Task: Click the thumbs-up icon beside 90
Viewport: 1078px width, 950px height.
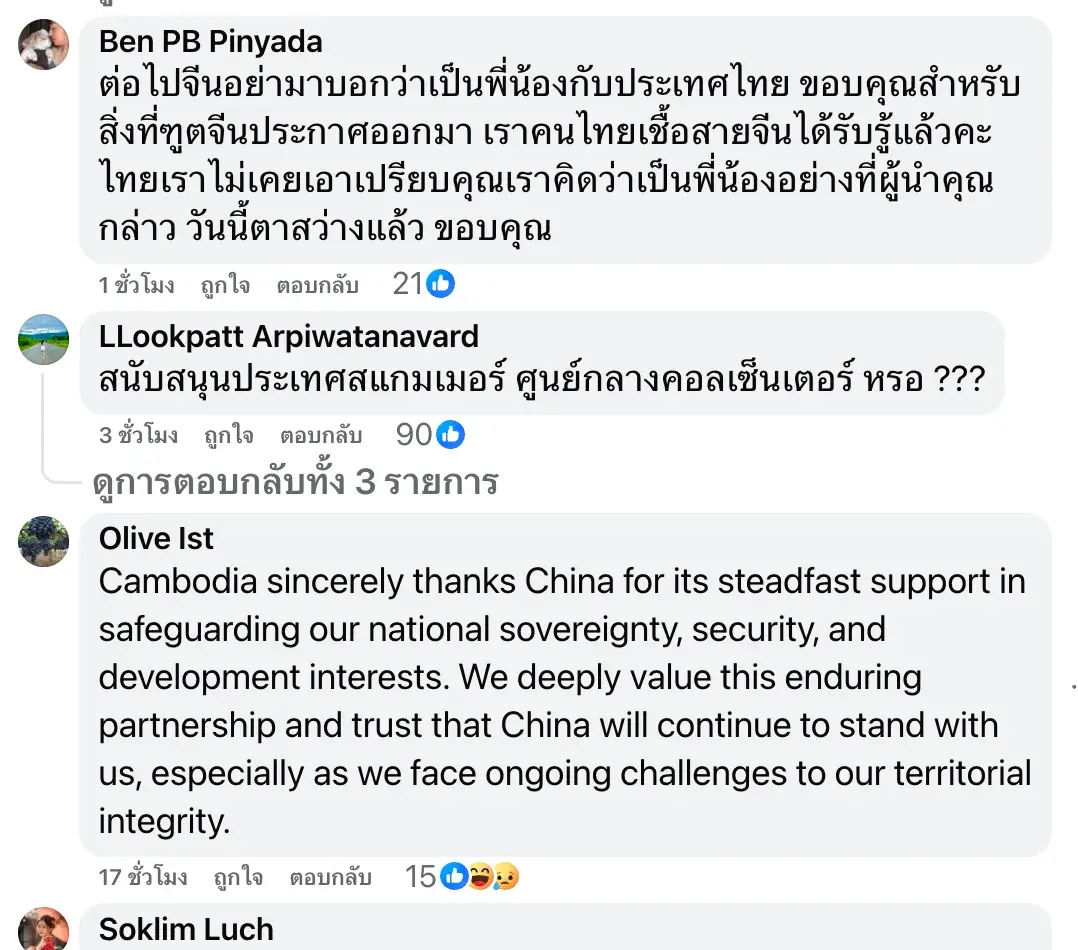Action: click(x=451, y=435)
